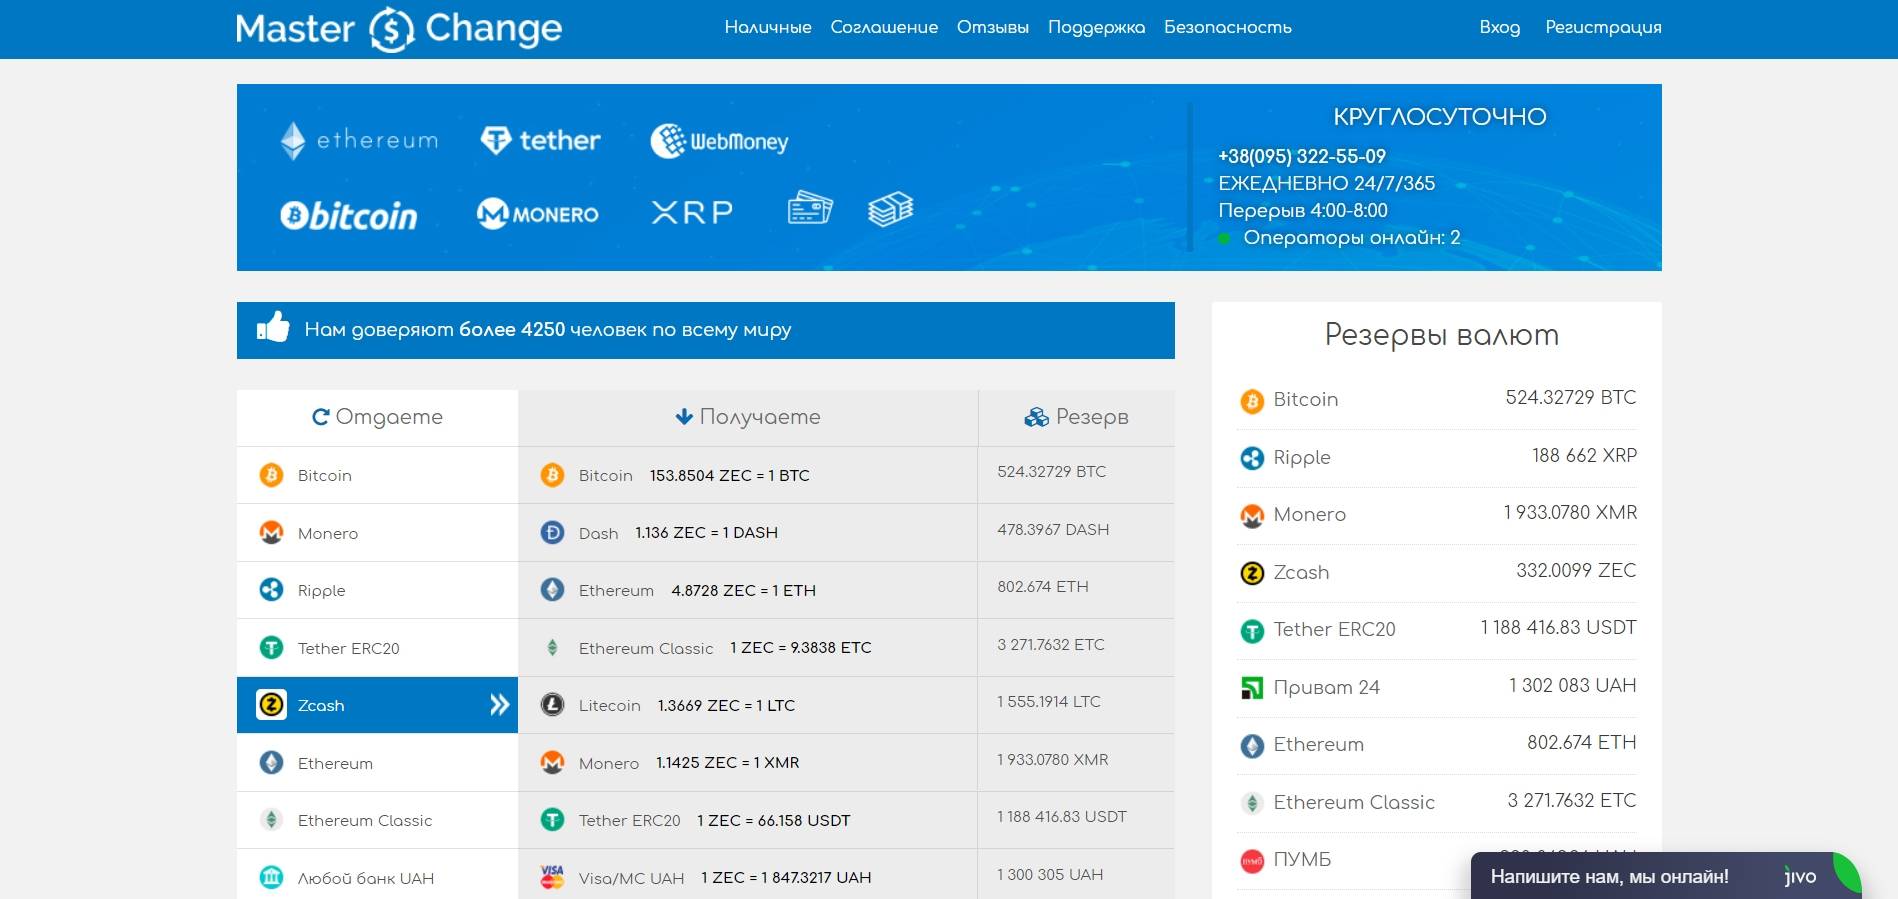
Task: Click the WebMoney logo in the banner
Action: tap(719, 141)
